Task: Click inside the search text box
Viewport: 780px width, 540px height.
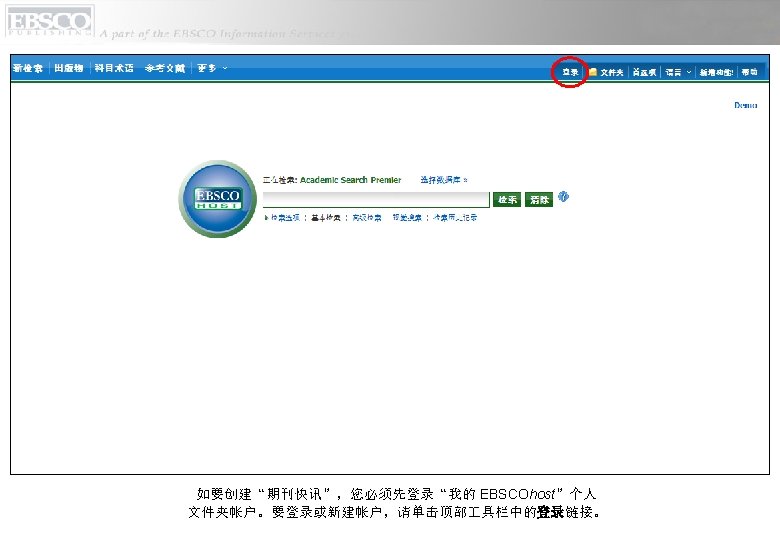Action: click(x=376, y=199)
